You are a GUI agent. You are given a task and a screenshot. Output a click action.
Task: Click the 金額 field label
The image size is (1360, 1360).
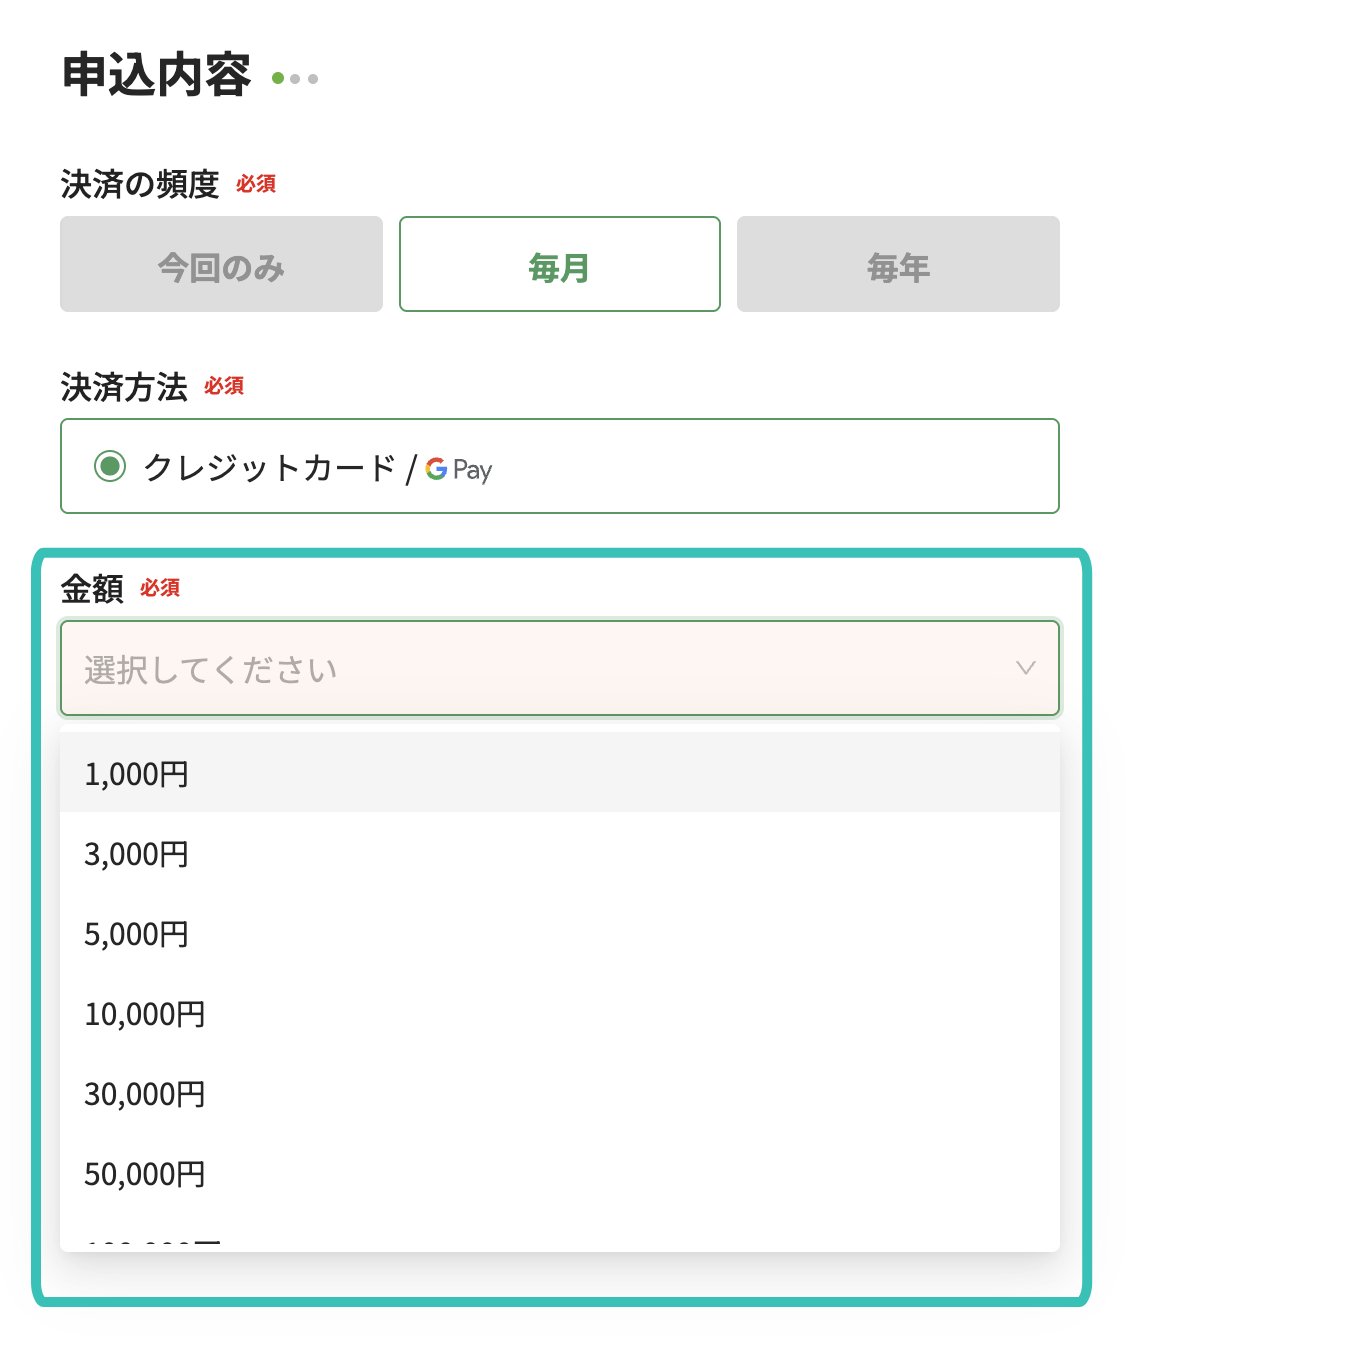tap(92, 588)
